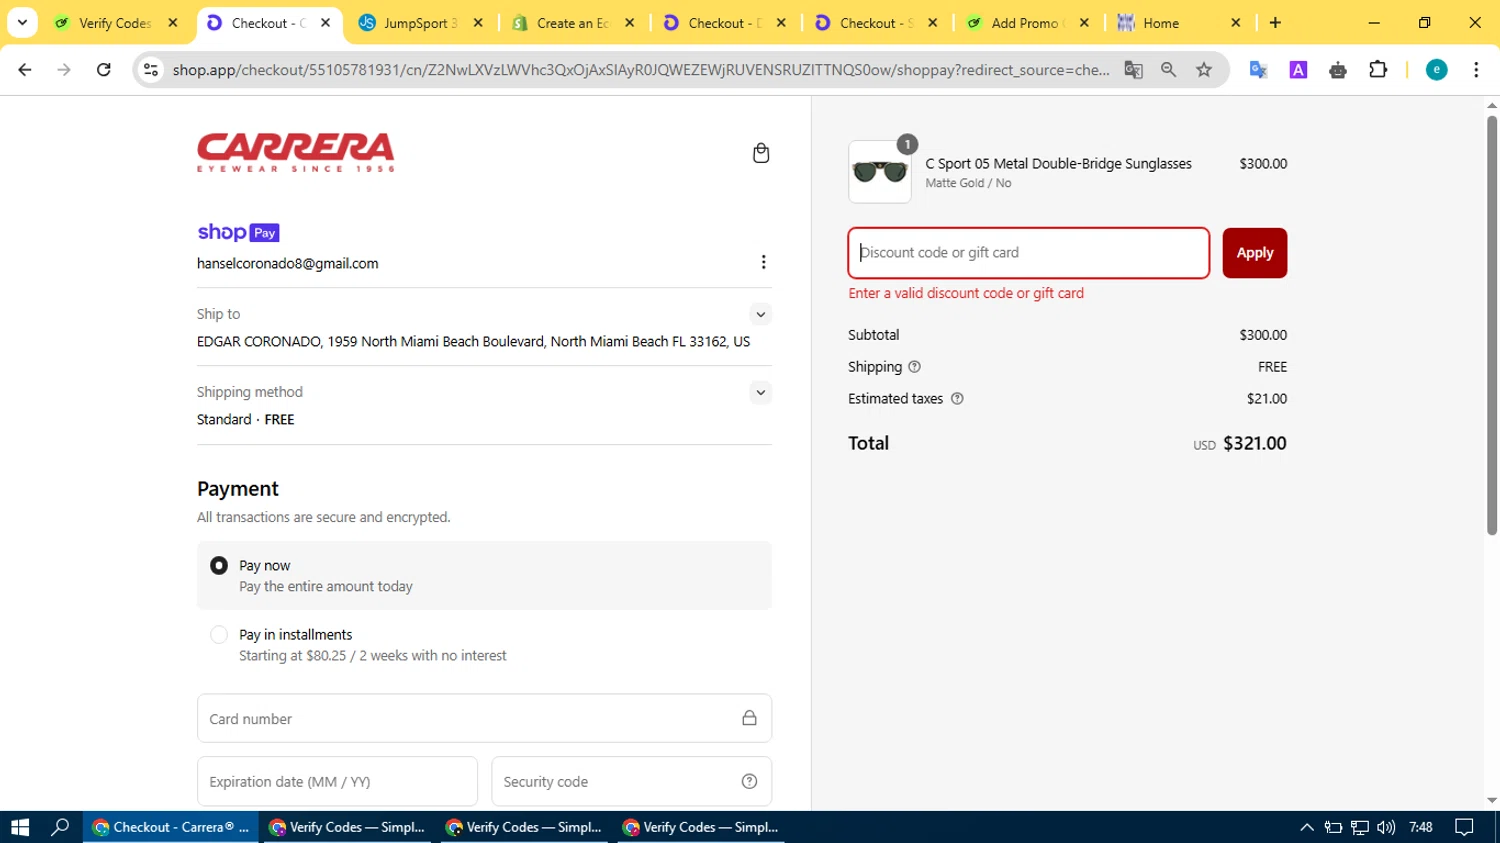Click the browser address bar URL
The width and height of the screenshot is (1500, 843).
click(640, 69)
